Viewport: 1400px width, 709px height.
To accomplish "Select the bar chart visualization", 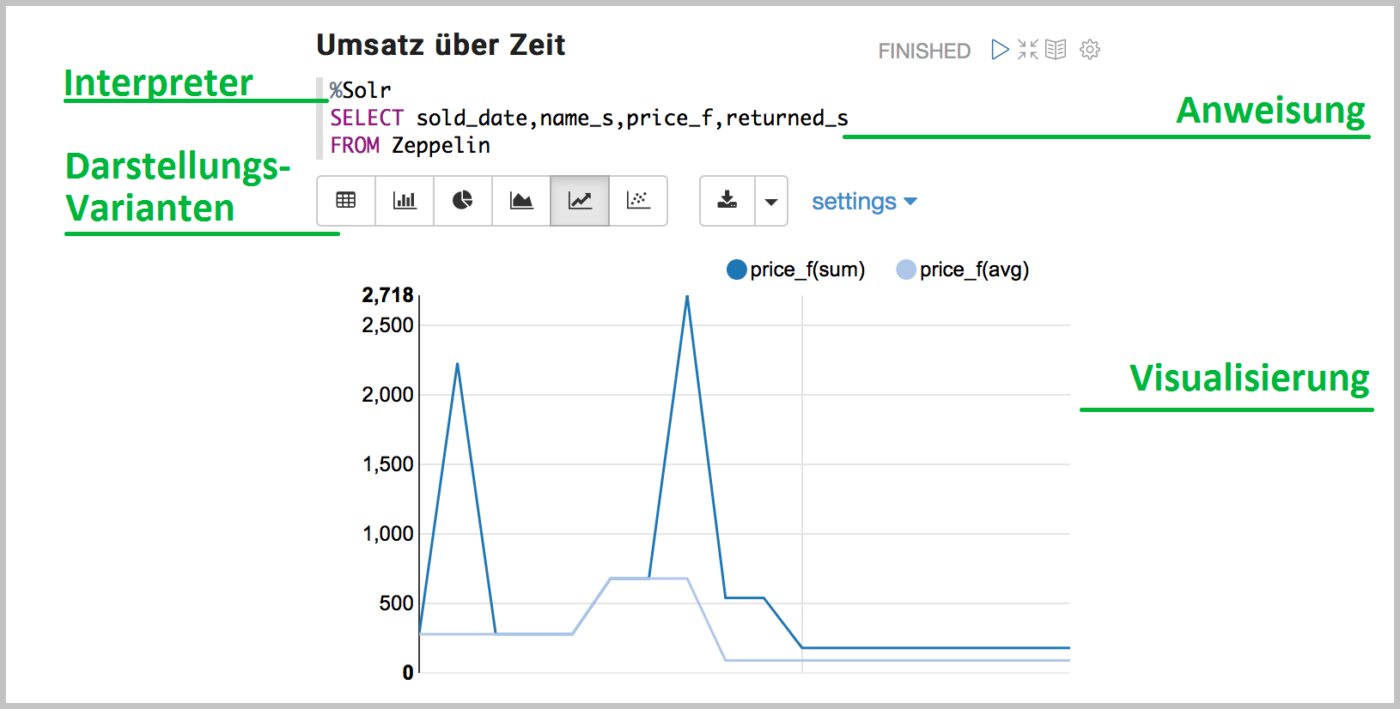I will 404,201.
